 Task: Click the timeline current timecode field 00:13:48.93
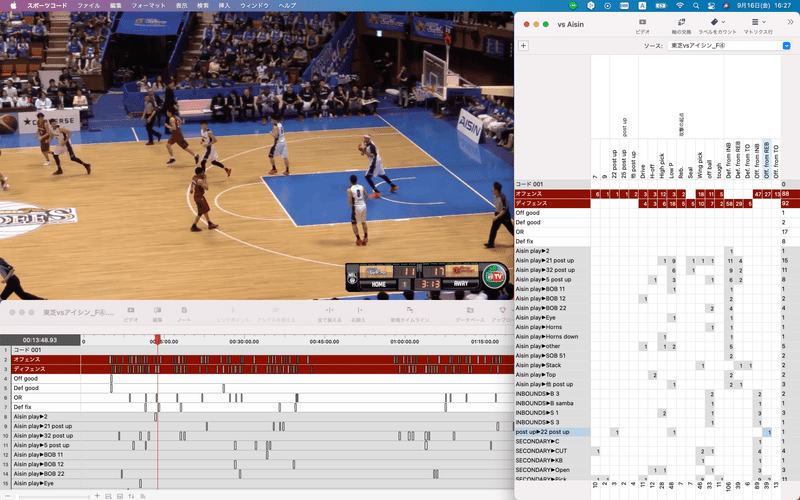point(40,340)
